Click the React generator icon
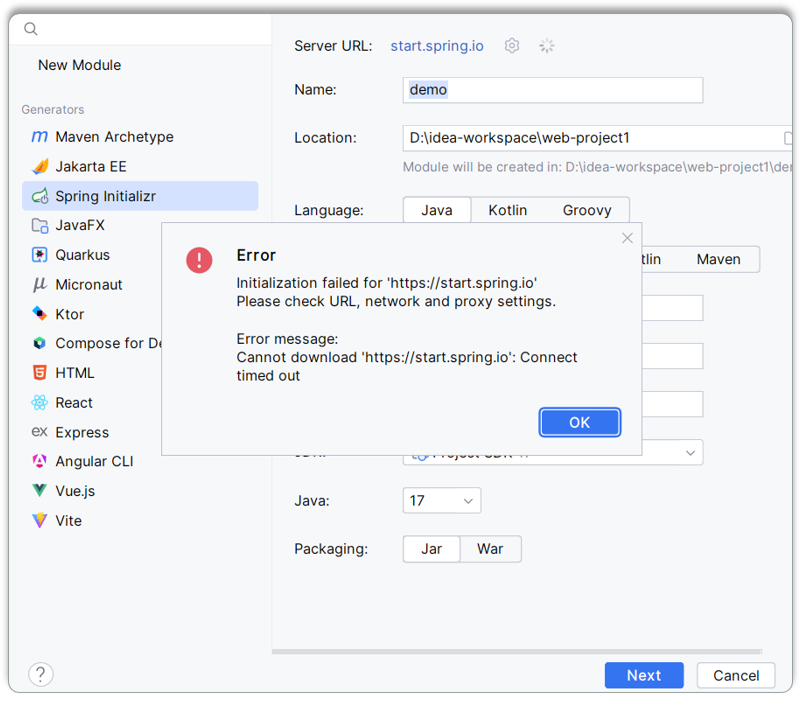The image size is (802, 703). [x=39, y=403]
